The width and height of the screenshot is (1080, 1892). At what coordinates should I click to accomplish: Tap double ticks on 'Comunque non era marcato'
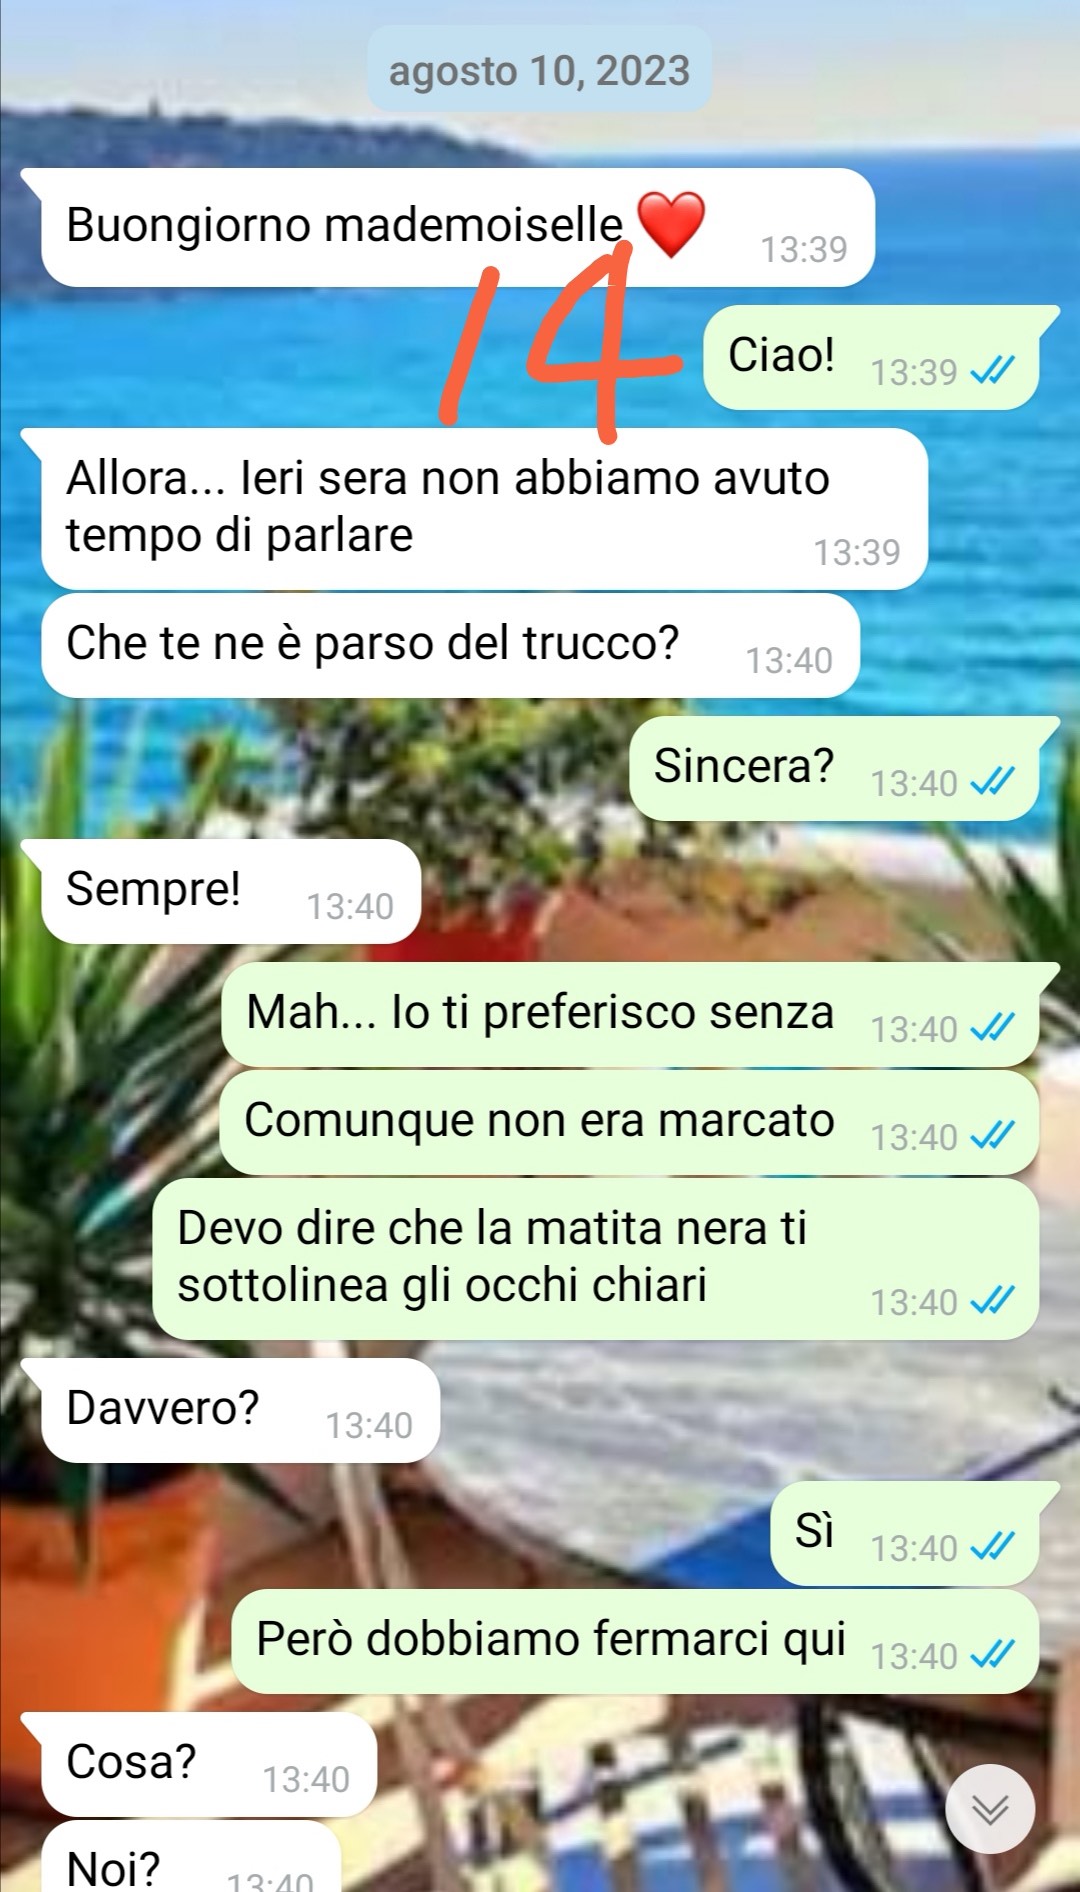[x=993, y=1136]
